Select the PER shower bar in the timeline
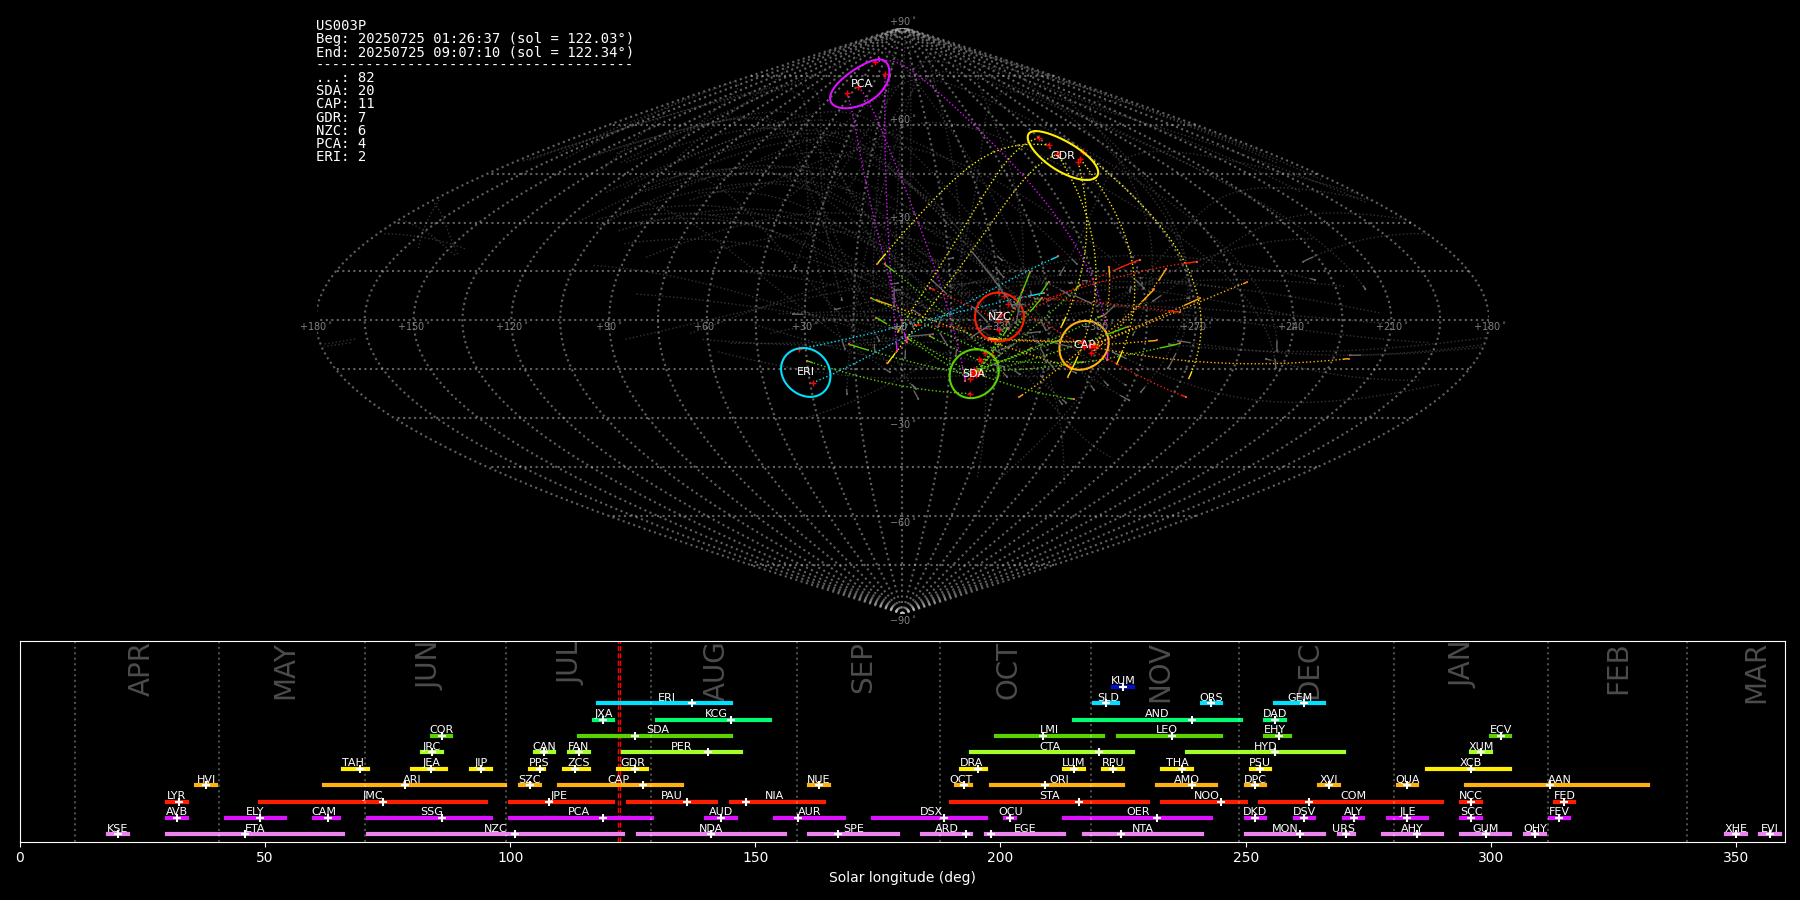This screenshot has width=1800, height=900. coord(681,752)
